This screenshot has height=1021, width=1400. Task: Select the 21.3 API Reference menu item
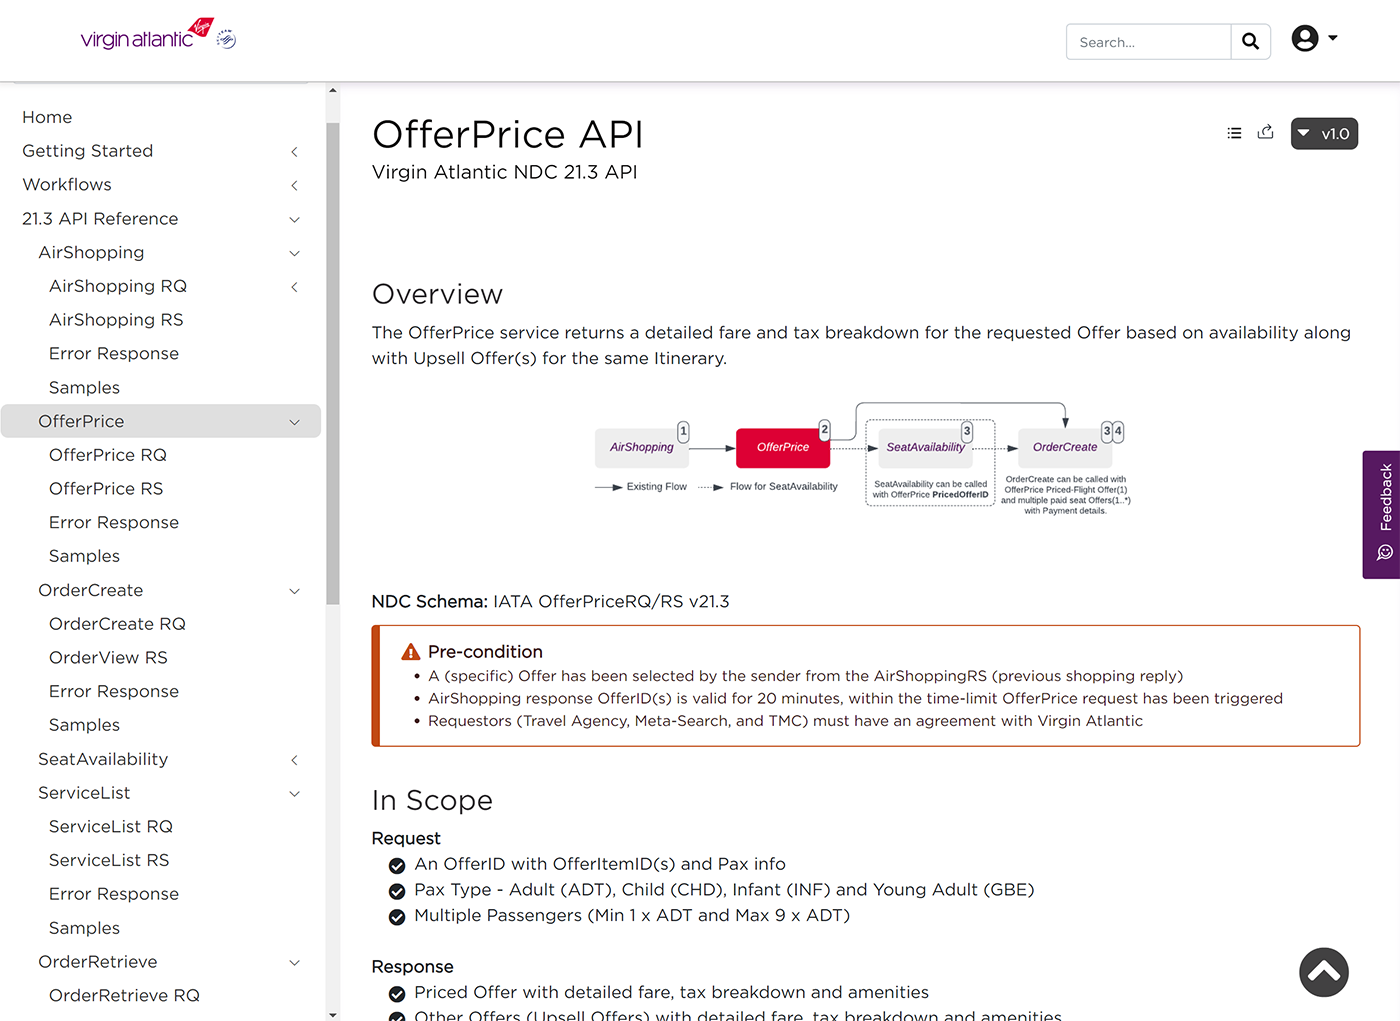pos(100,219)
